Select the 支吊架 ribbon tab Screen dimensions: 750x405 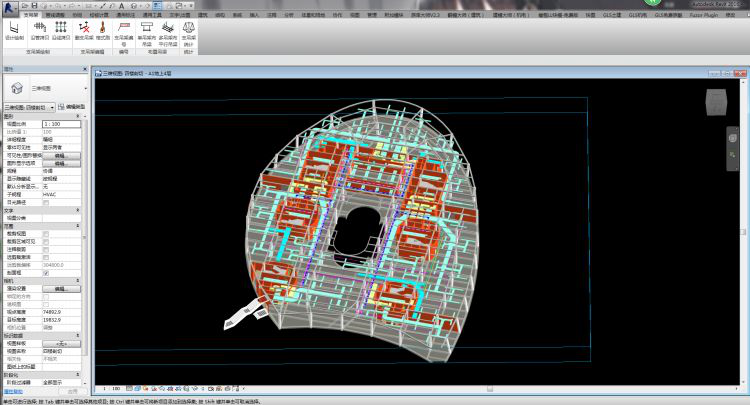30,16
